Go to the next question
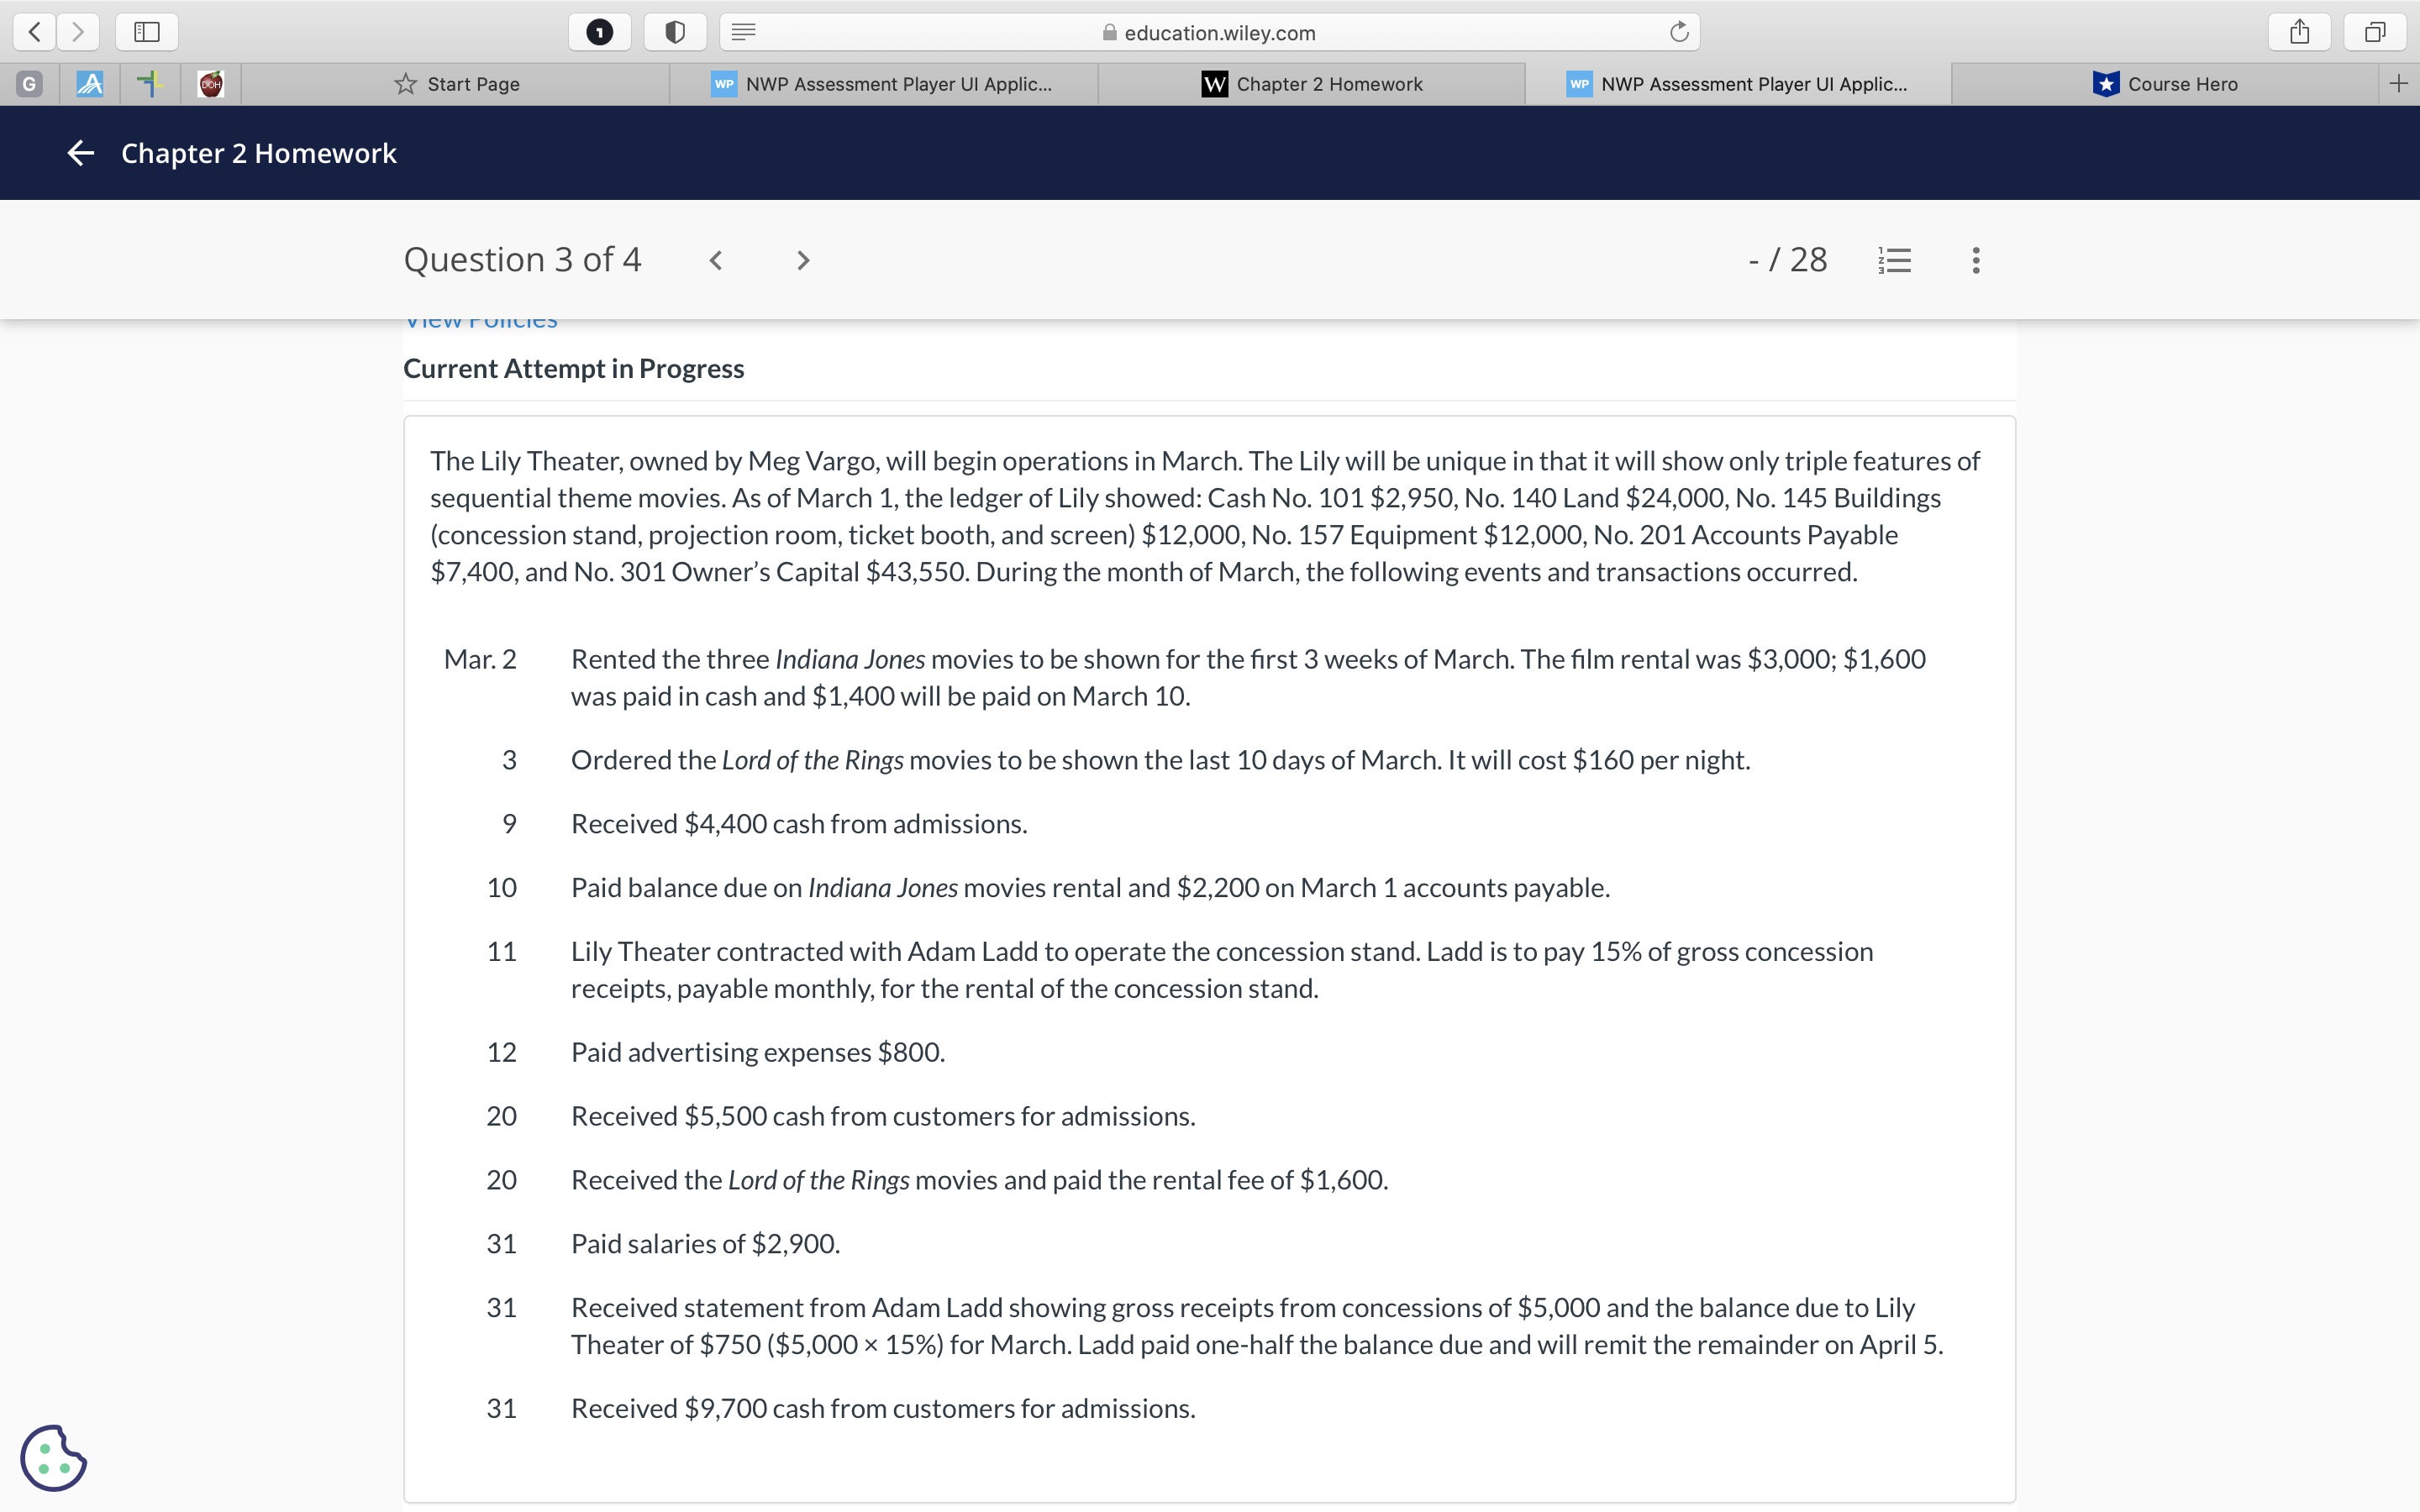2420x1512 pixels. (802, 260)
